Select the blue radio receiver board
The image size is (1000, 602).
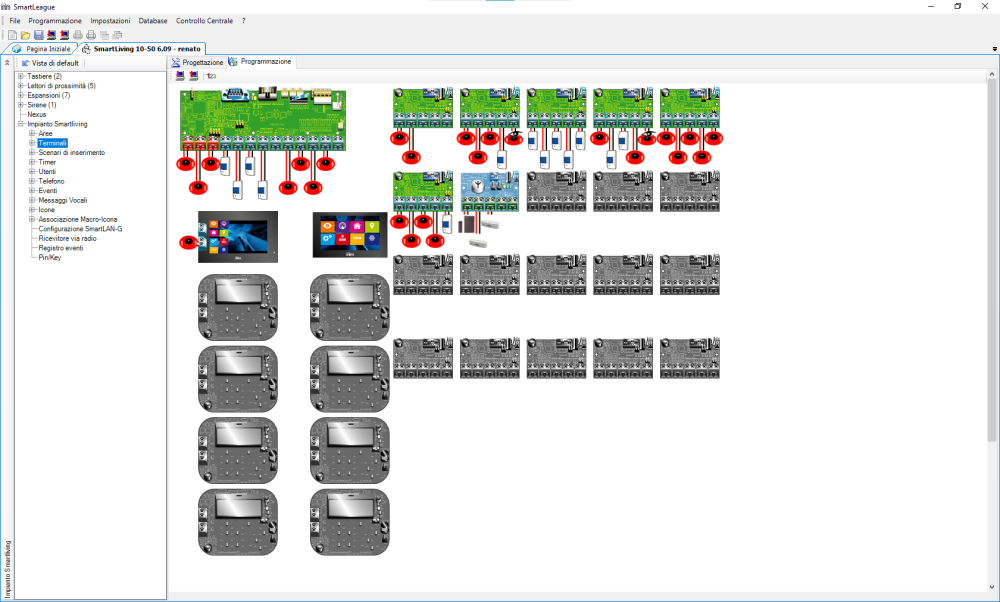[x=490, y=191]
